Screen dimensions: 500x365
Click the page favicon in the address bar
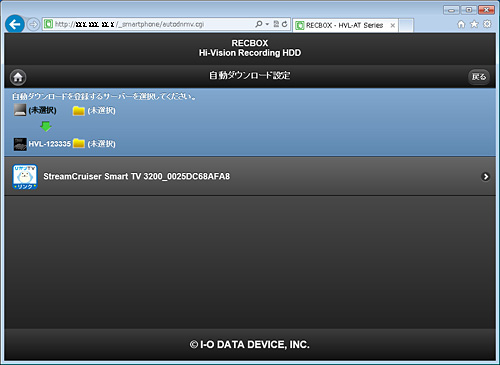coord(48,24)
